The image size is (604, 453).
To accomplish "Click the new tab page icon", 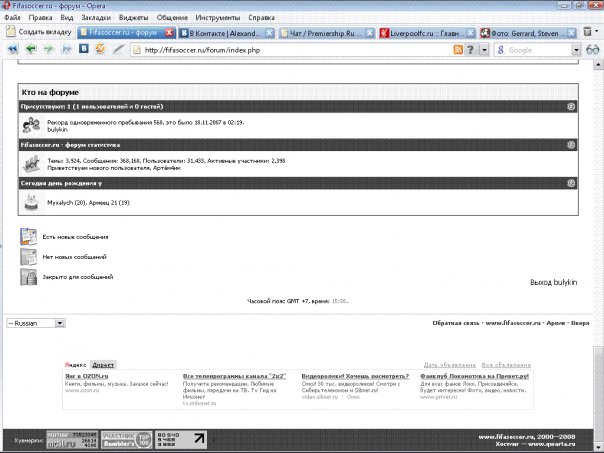I will click(x=11, y=32).
